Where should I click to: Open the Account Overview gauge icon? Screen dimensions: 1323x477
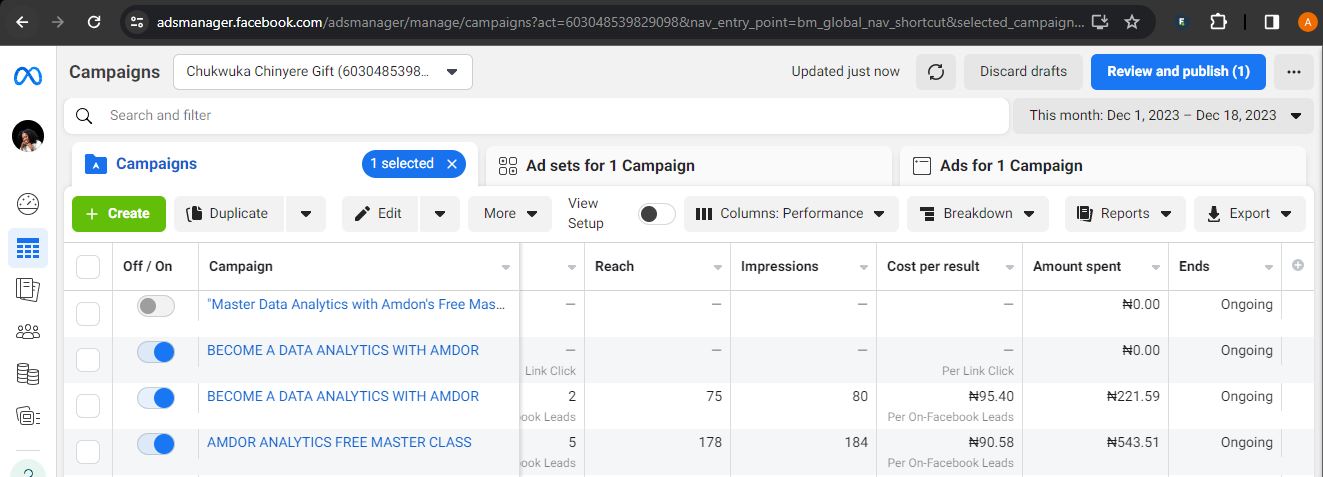pyautogui.click(x=28, y=204)
